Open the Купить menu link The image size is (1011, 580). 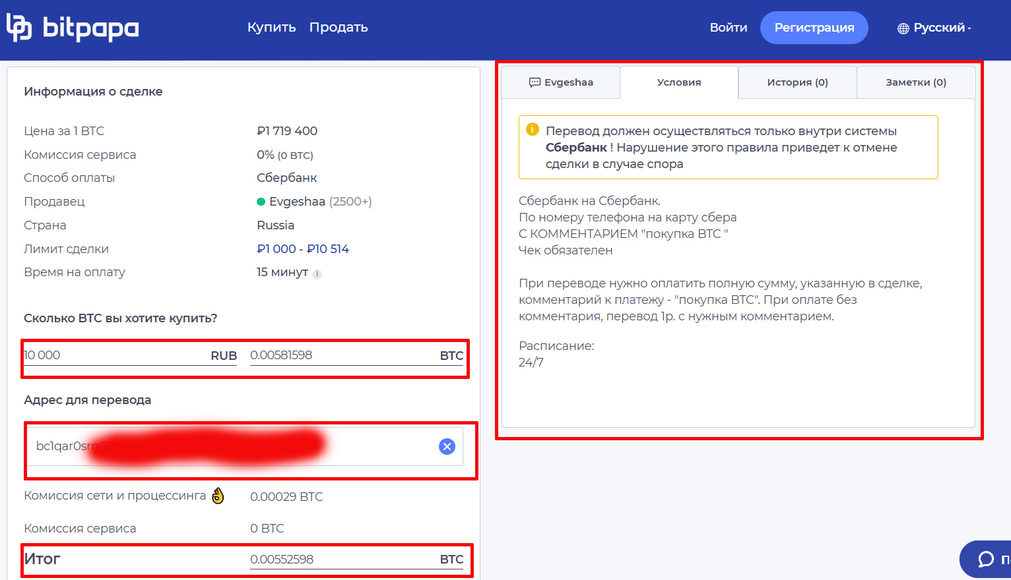271,28
